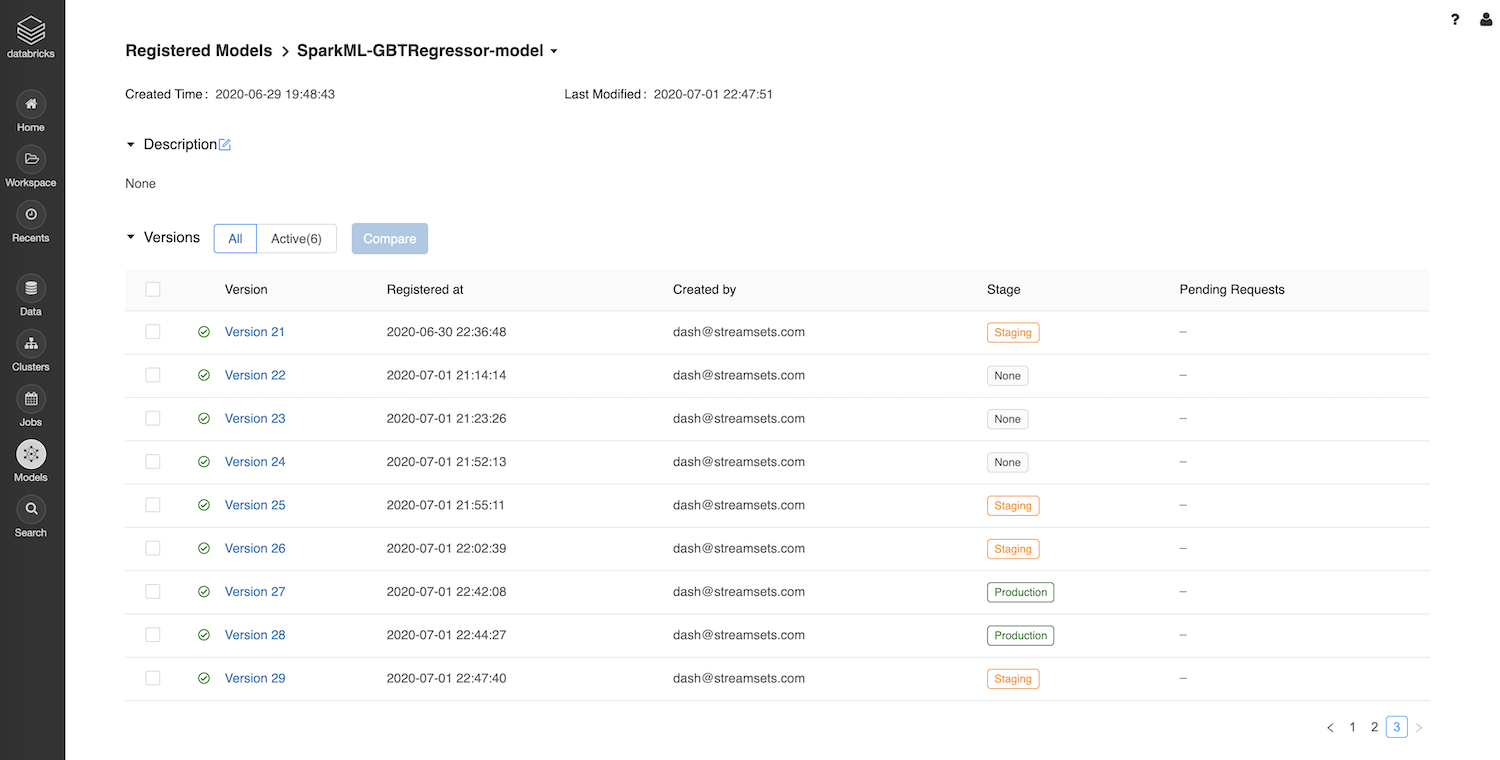Open the user account icon

coord(1486,19)
